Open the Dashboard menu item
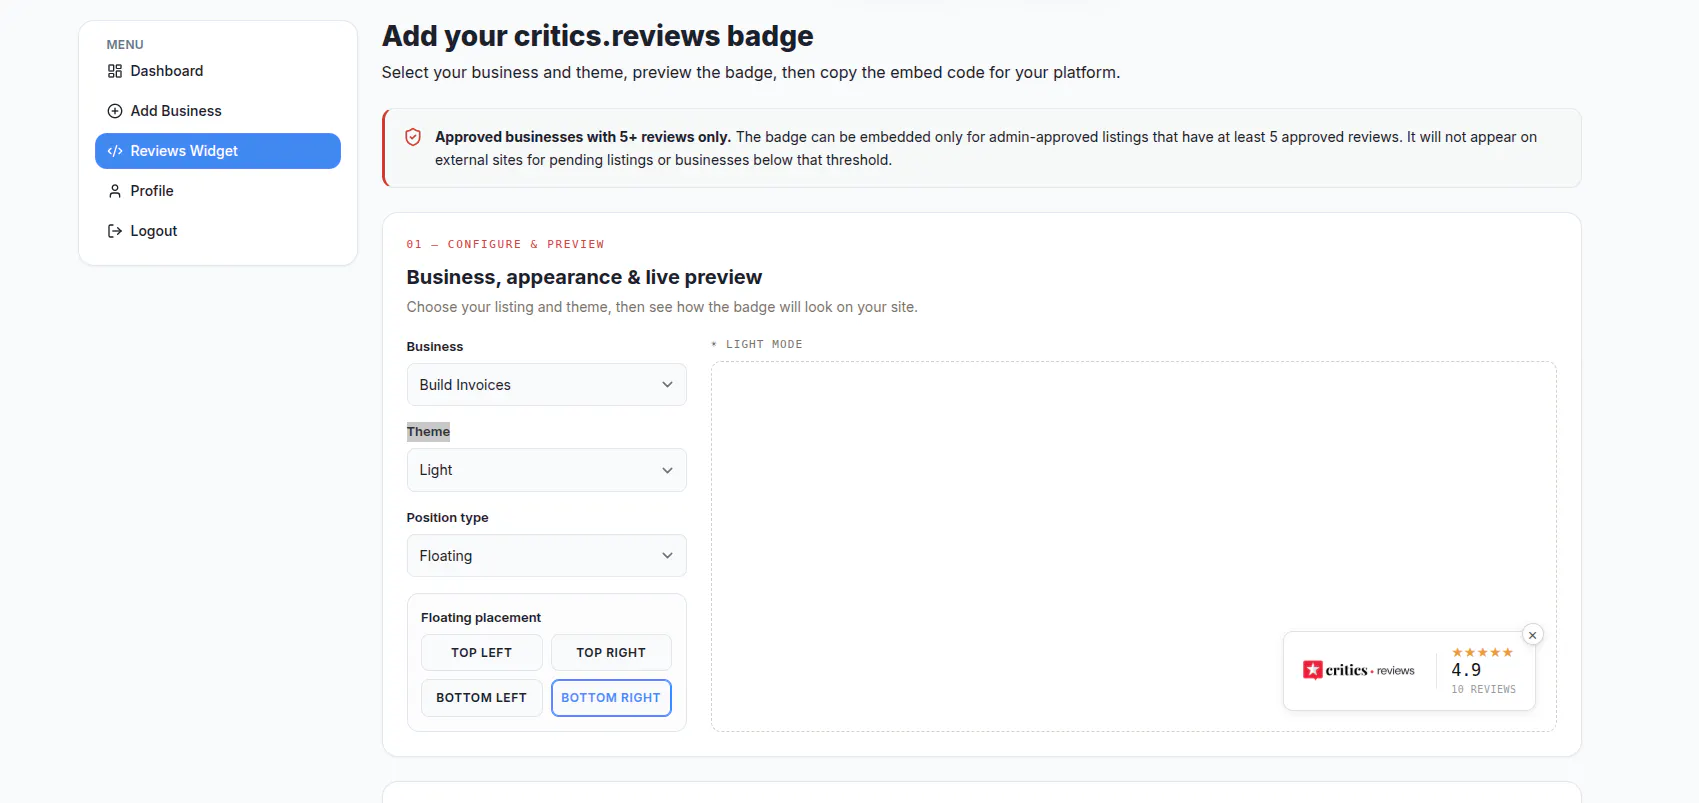 (x=218, y=71)
